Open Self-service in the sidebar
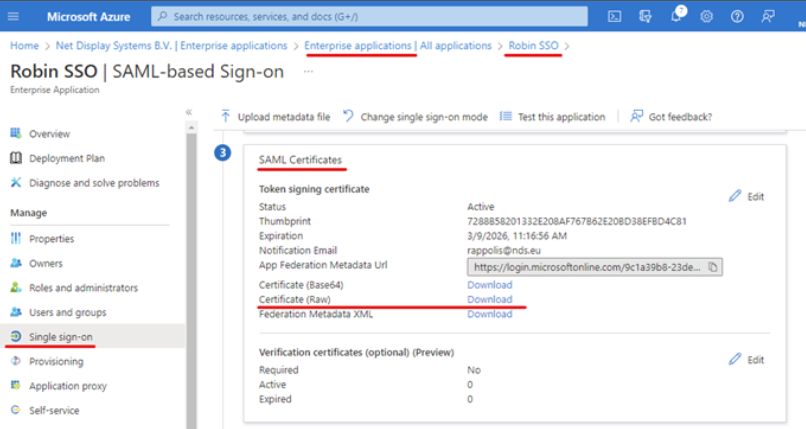The height and width of the screenshot is (429, 806). [x=54, y=411]
